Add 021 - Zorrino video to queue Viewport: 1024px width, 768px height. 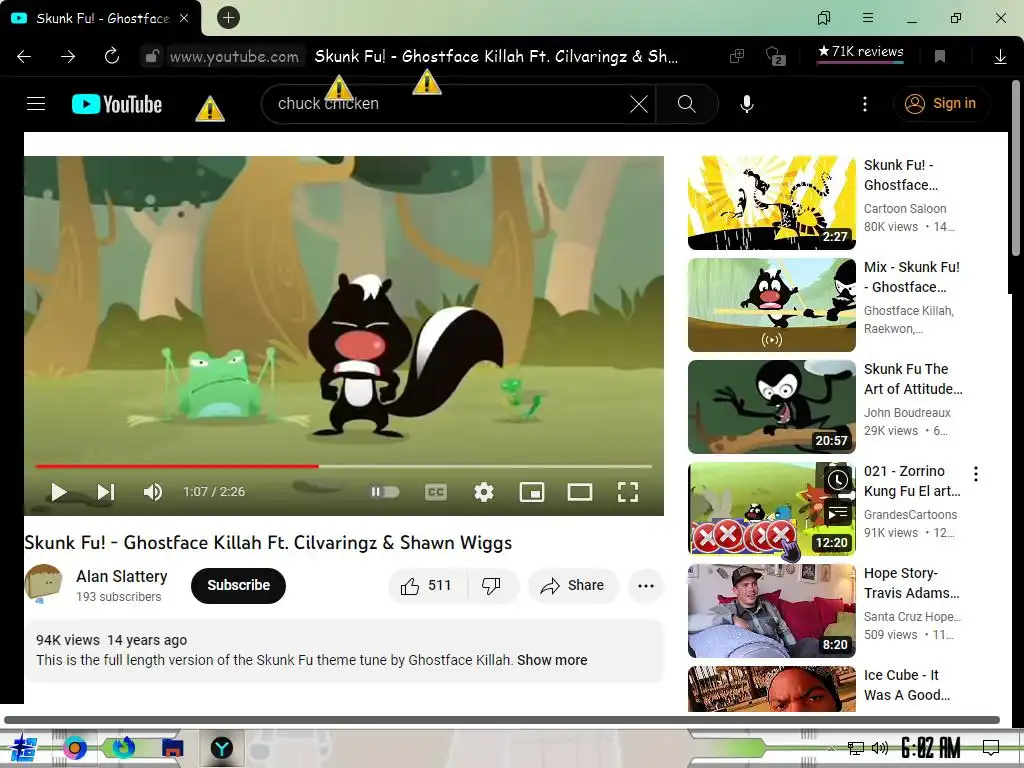click(837, 514)
